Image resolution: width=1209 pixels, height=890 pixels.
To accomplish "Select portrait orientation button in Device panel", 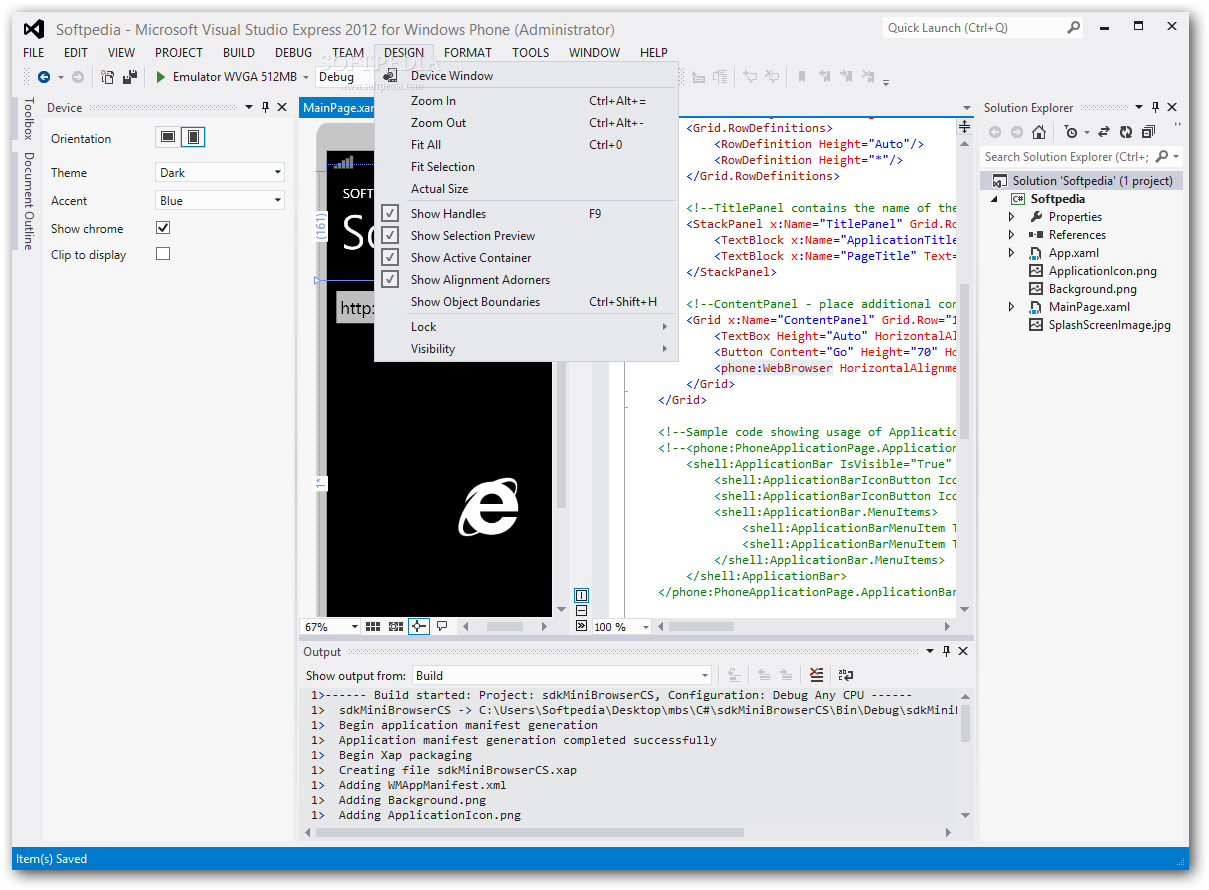I will coord(194,137).
